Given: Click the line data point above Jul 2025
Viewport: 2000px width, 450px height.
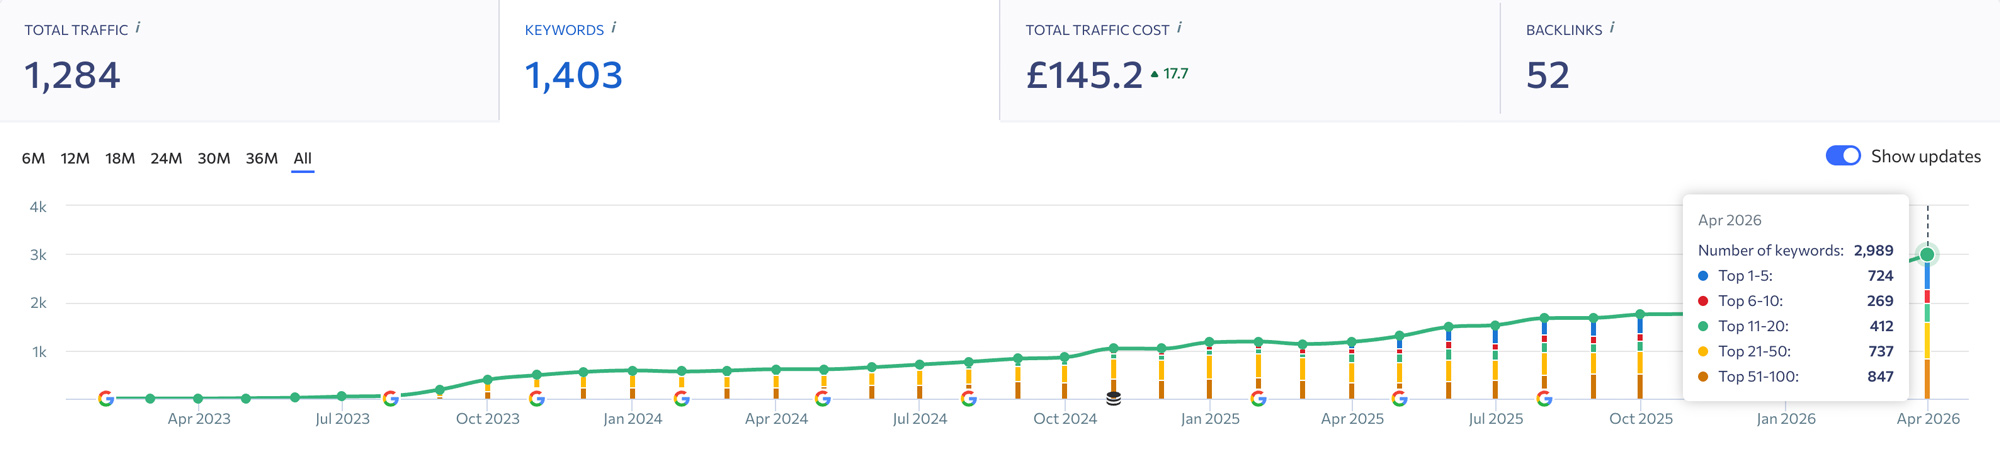Looking at the screenshot, I should click(1496, 325).
